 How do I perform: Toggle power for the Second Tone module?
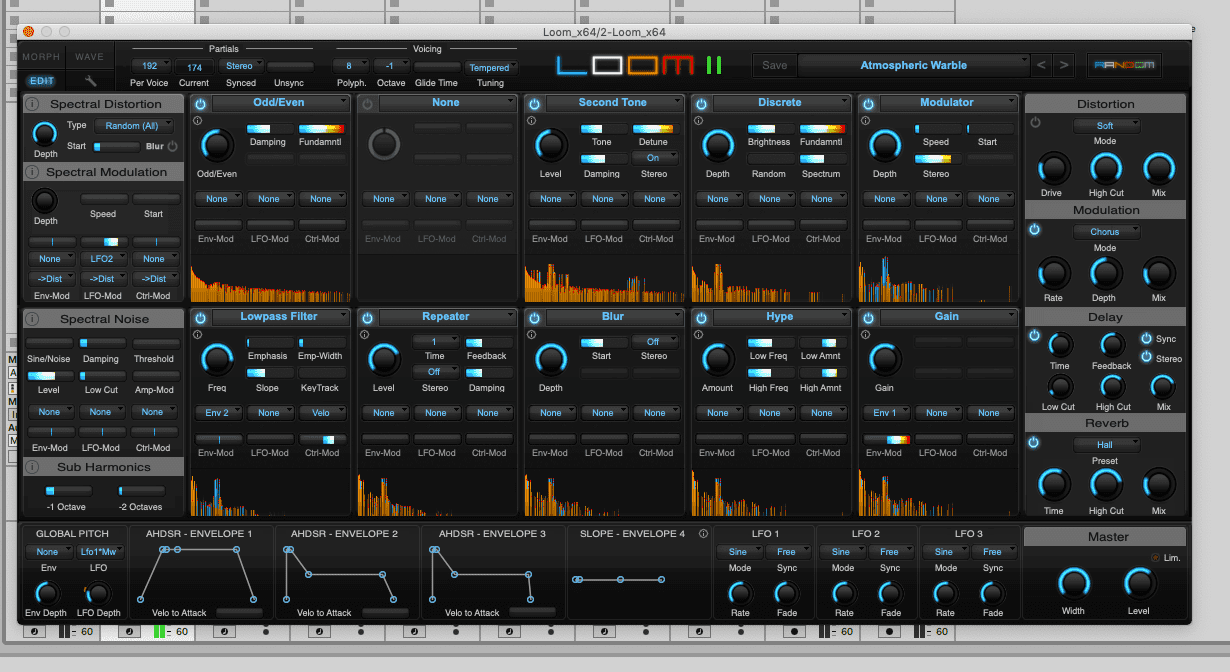[x=534, y=104]
